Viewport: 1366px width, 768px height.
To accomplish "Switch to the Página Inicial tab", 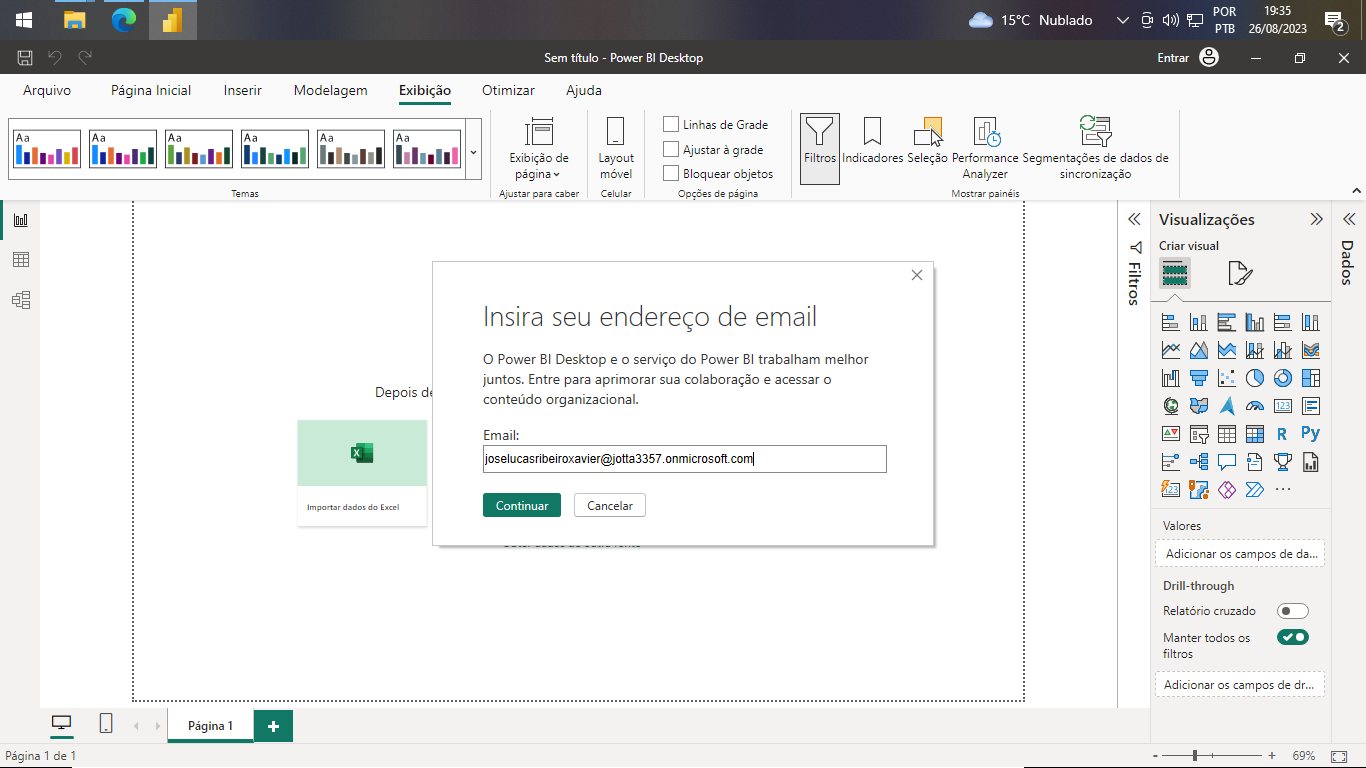I will pyautogui.click(x=151, y=90).
